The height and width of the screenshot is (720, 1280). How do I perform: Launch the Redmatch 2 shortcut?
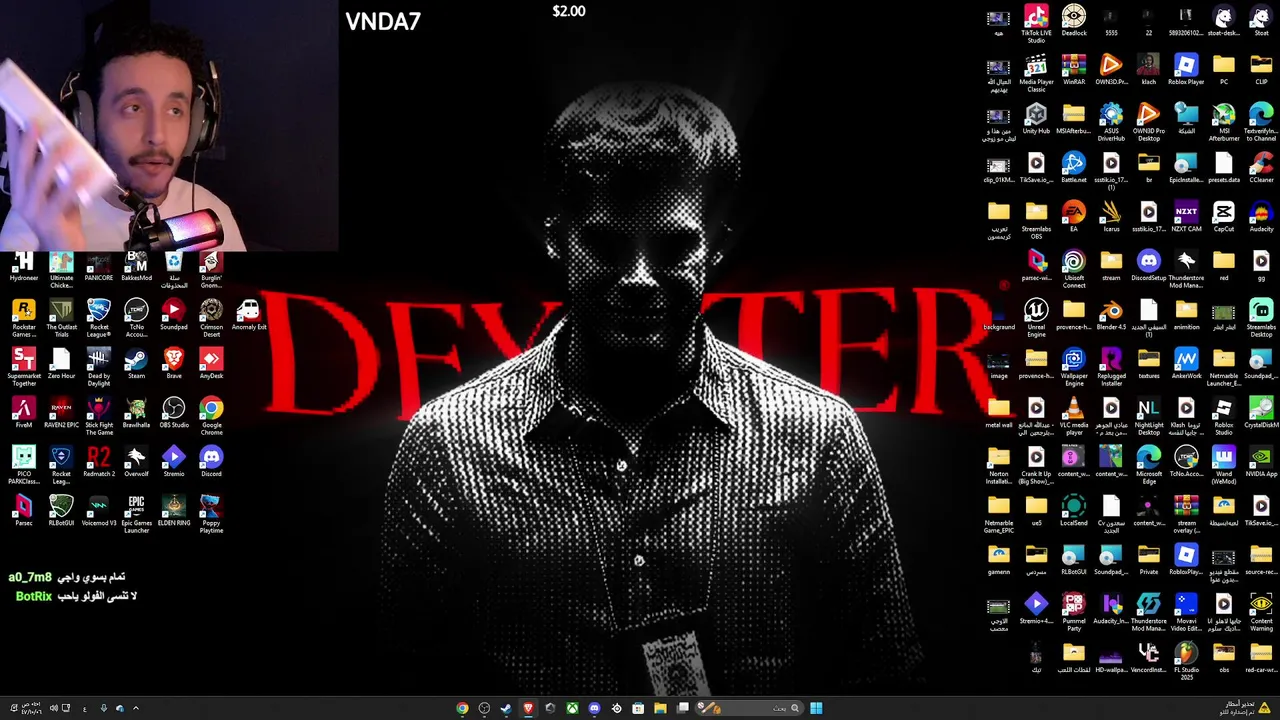point(98,462)
